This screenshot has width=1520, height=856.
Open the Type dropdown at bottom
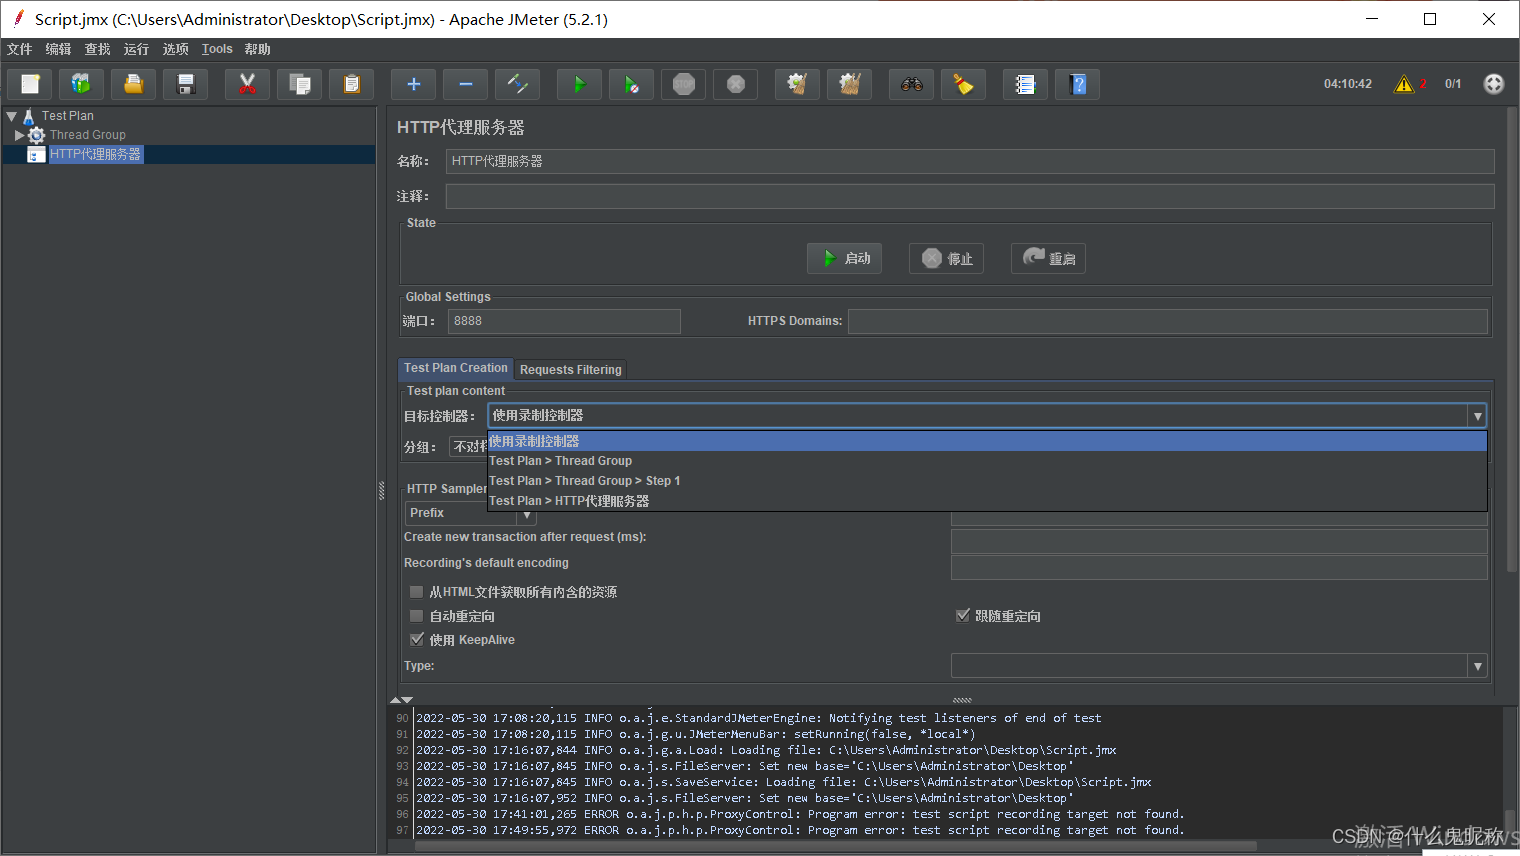(1477, 666)
